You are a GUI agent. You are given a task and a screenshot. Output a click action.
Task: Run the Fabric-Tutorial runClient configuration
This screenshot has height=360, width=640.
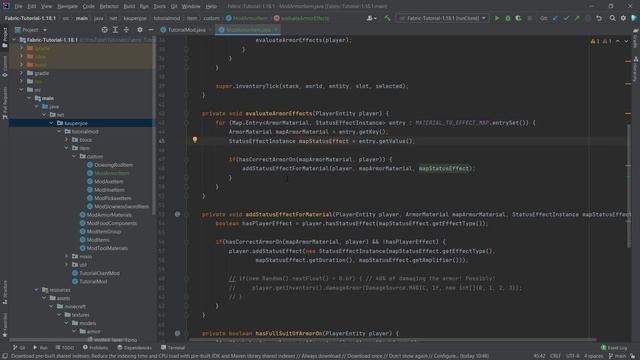click(x=497, y=18)
